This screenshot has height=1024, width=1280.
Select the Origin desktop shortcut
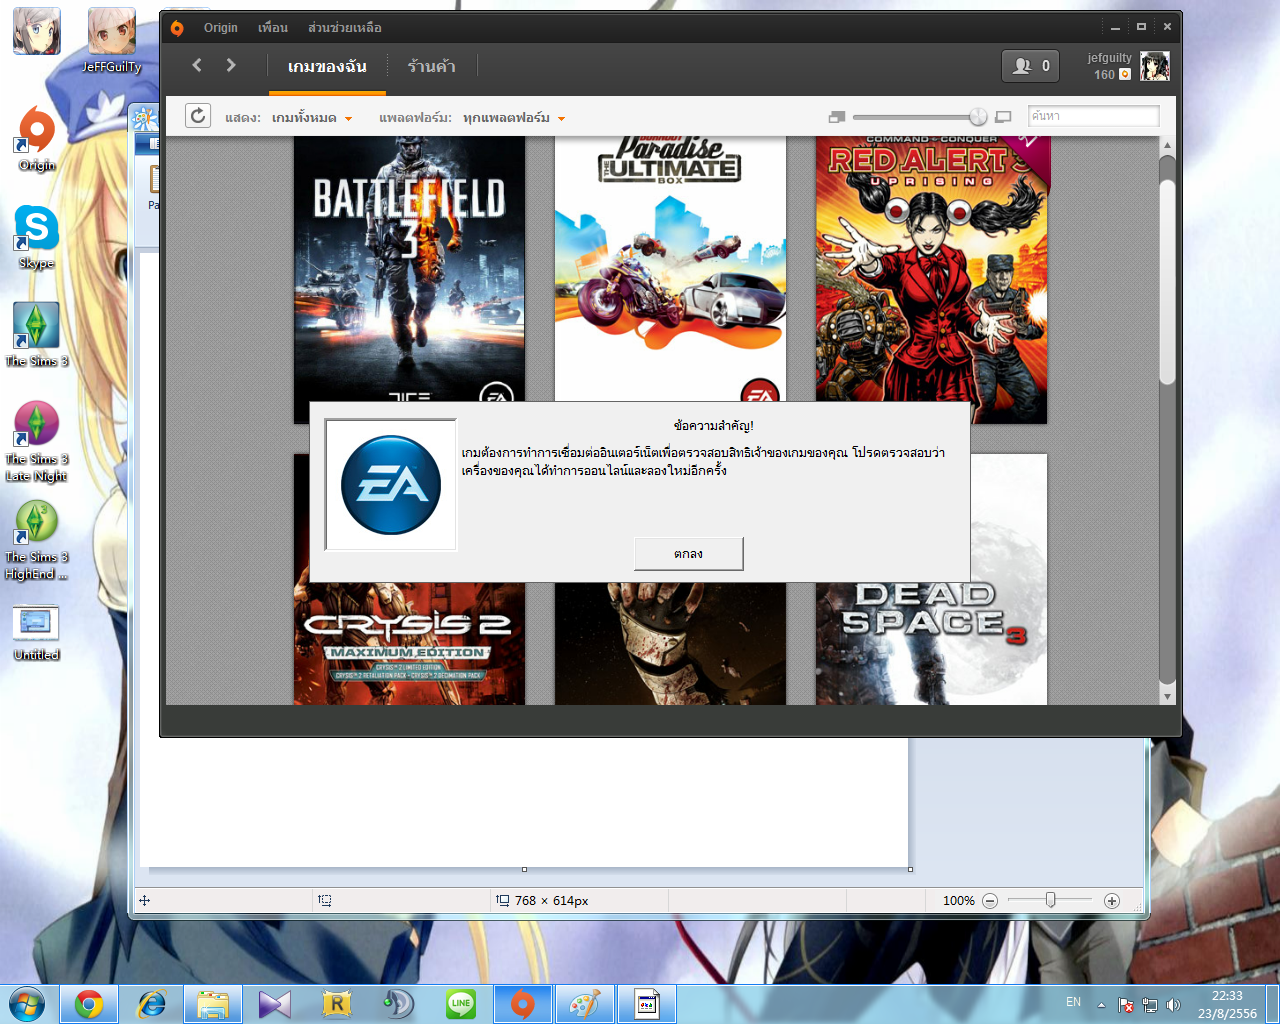[37, 138]
